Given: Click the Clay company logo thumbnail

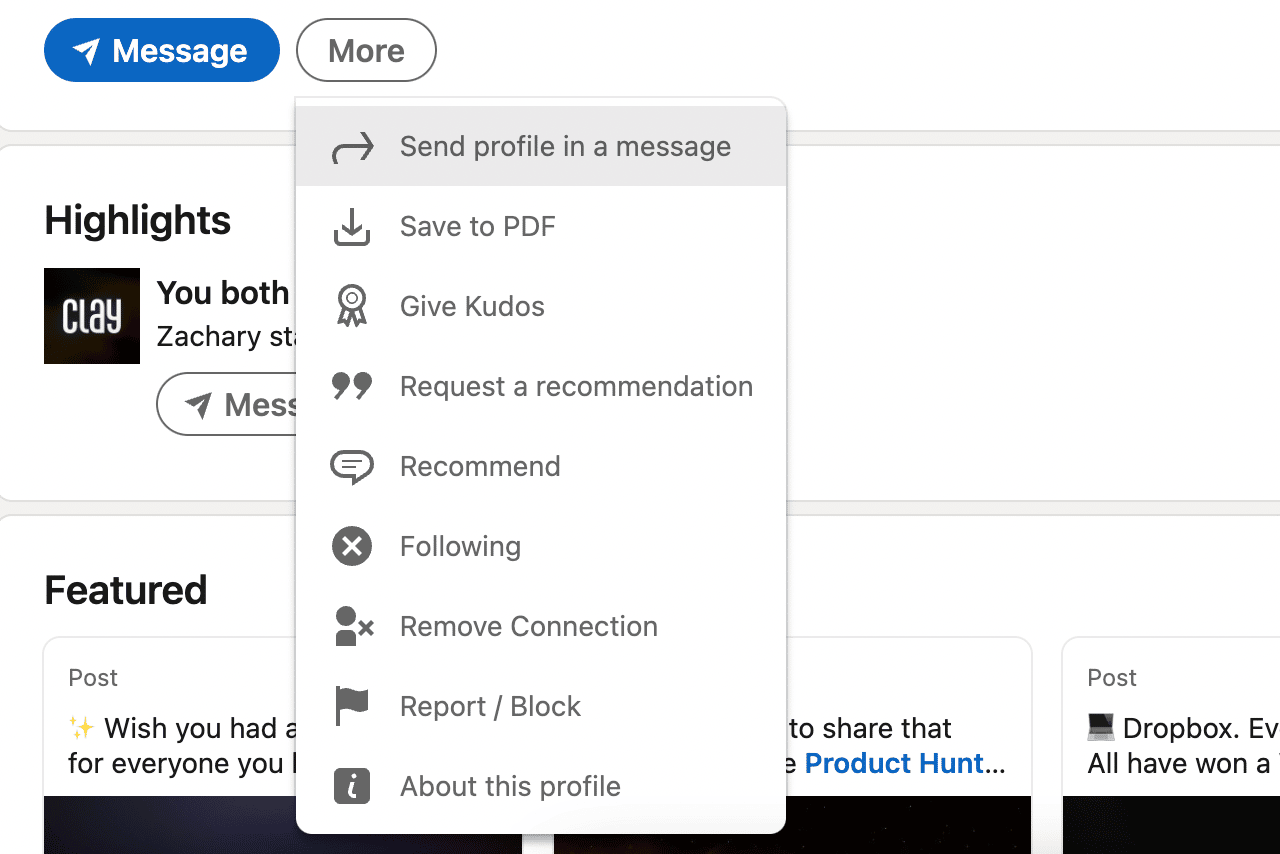Looking at the screenshot, I should point(92,316).
